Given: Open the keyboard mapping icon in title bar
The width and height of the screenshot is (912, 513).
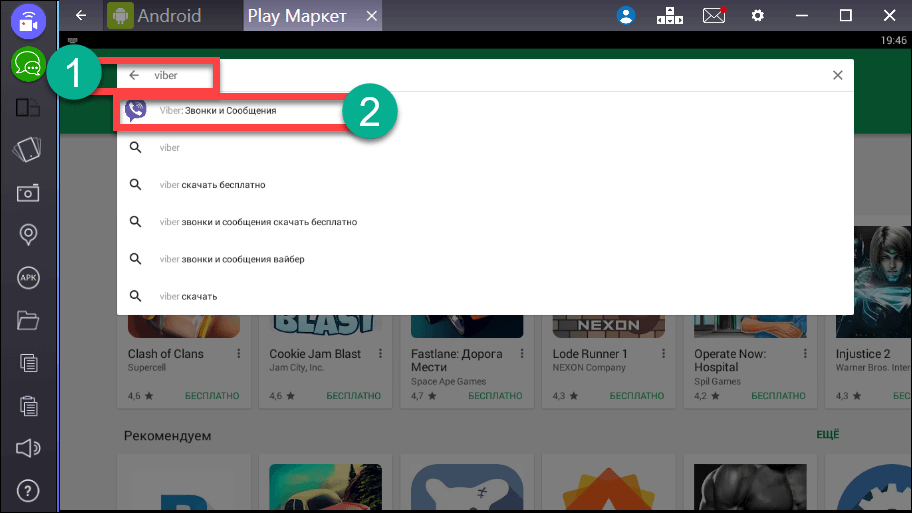Looking at the screenshot, I should (x=669, y=16).
